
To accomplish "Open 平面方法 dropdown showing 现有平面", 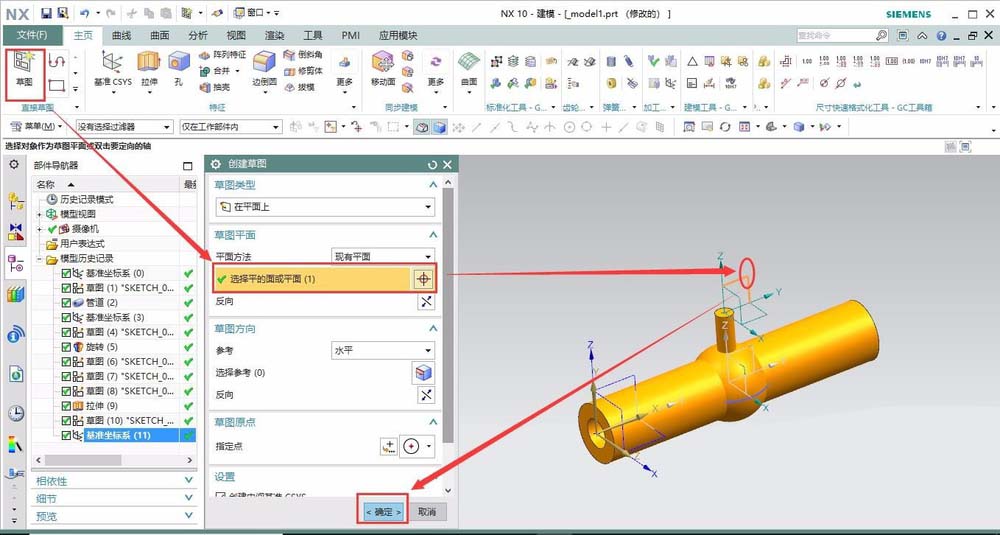I will click(383, 256).
